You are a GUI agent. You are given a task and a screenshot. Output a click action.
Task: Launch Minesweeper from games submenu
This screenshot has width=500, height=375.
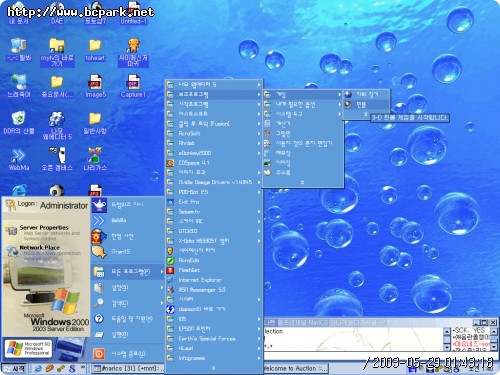tap(366, 95)
